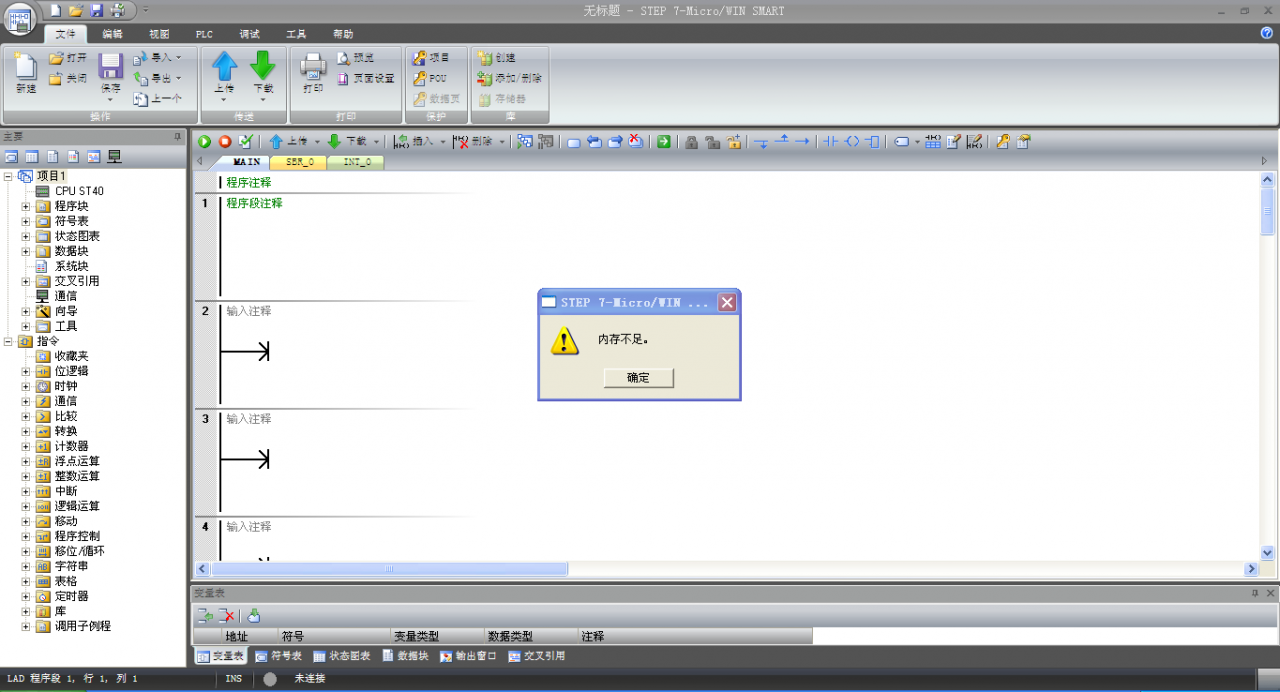Image resolution: width=1280 pixels, height=692 pixels.
Task: Switch to 交叉引用 bottom tab
Action: pyautogui.click(x=537, y=656)
